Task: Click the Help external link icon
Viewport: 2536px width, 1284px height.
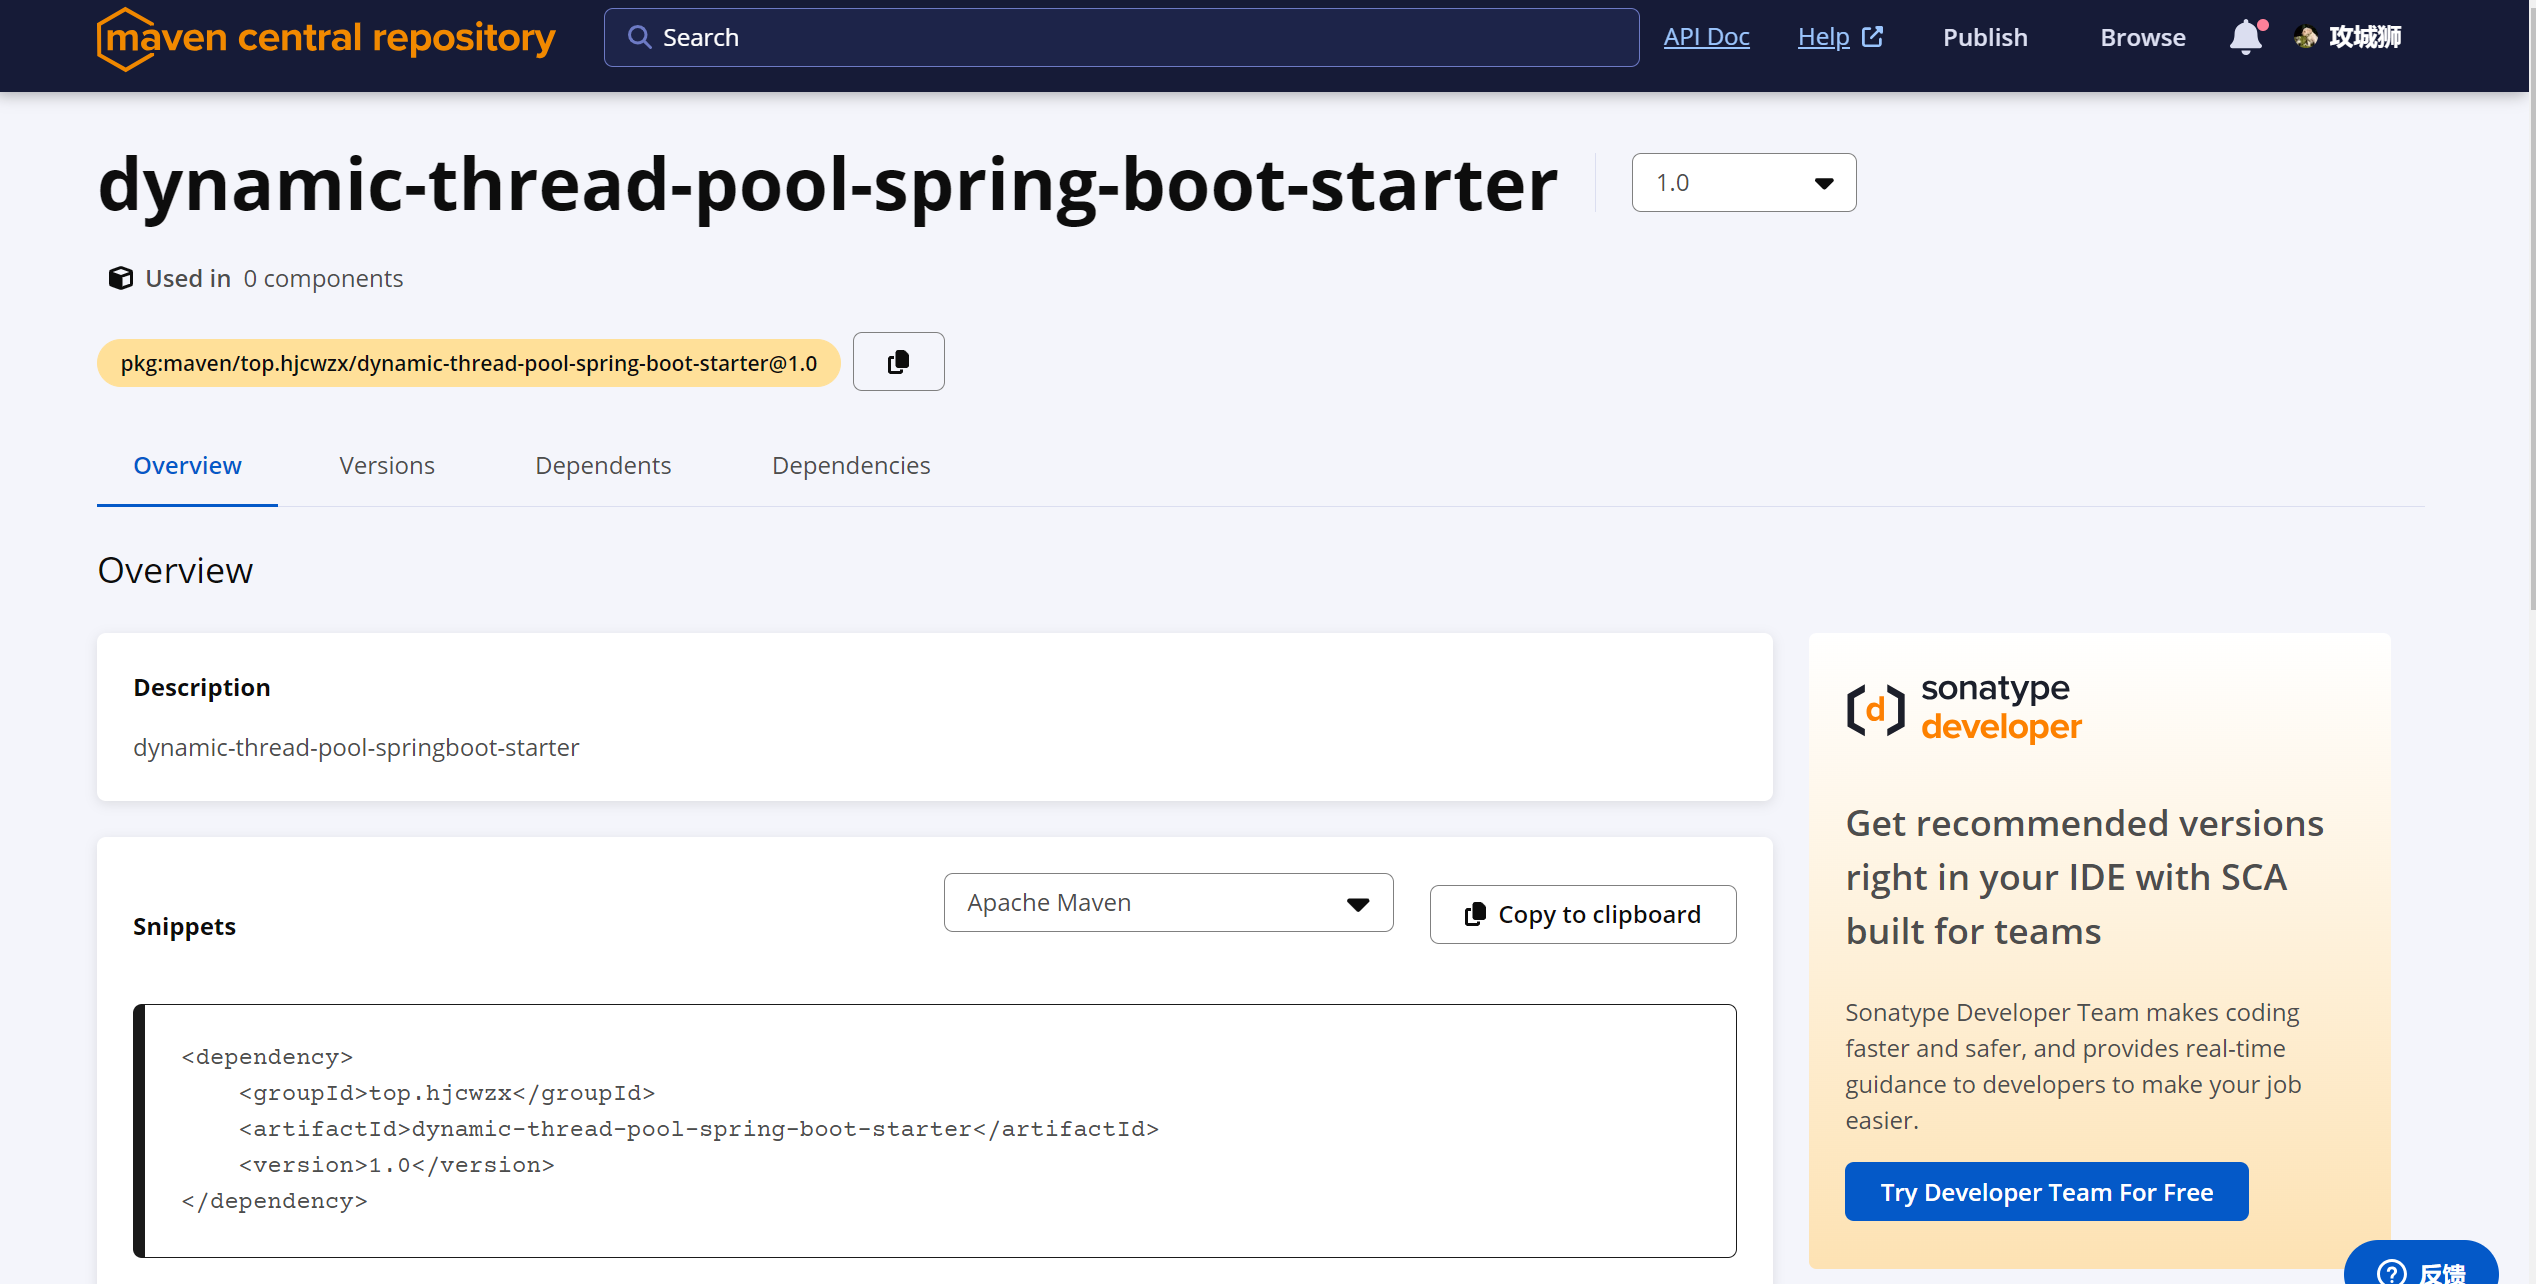Action: pyautogui.click(x=1872, y=38)
